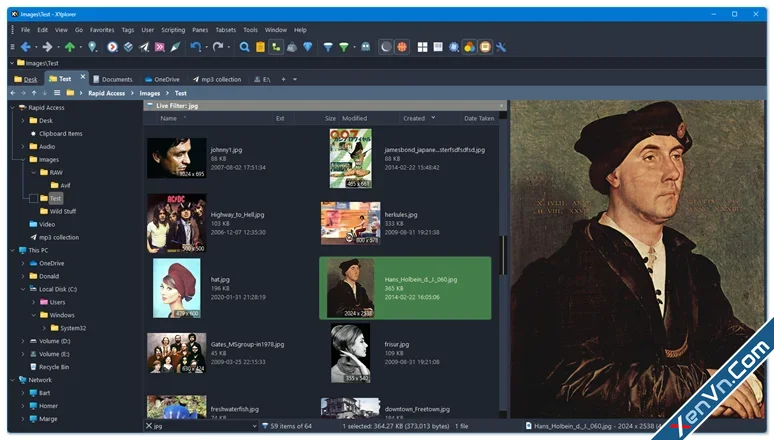Open the Undo history dropdown arrow
Screen dimensions: 774x440
pyautogui.click(x=206, y=47)
